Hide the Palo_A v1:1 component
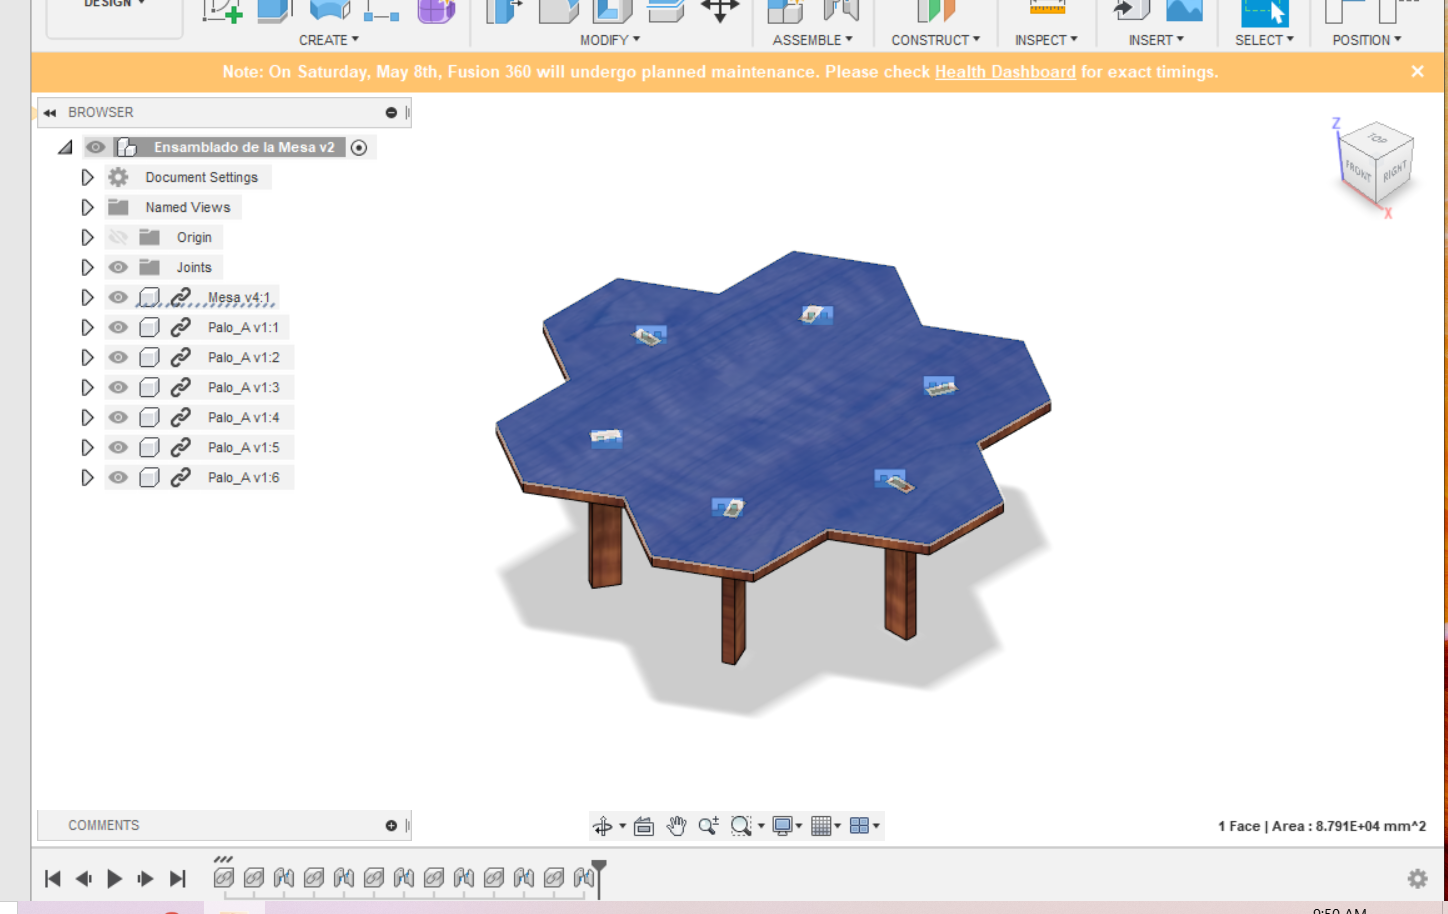1448x914 pixels. tap(118, 327)
